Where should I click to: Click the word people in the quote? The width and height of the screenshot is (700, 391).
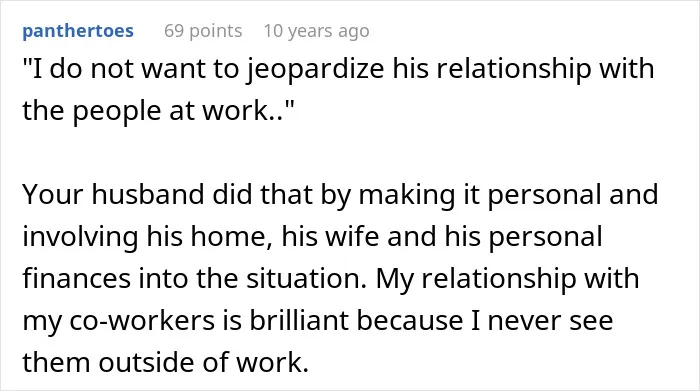pos(117,111)
